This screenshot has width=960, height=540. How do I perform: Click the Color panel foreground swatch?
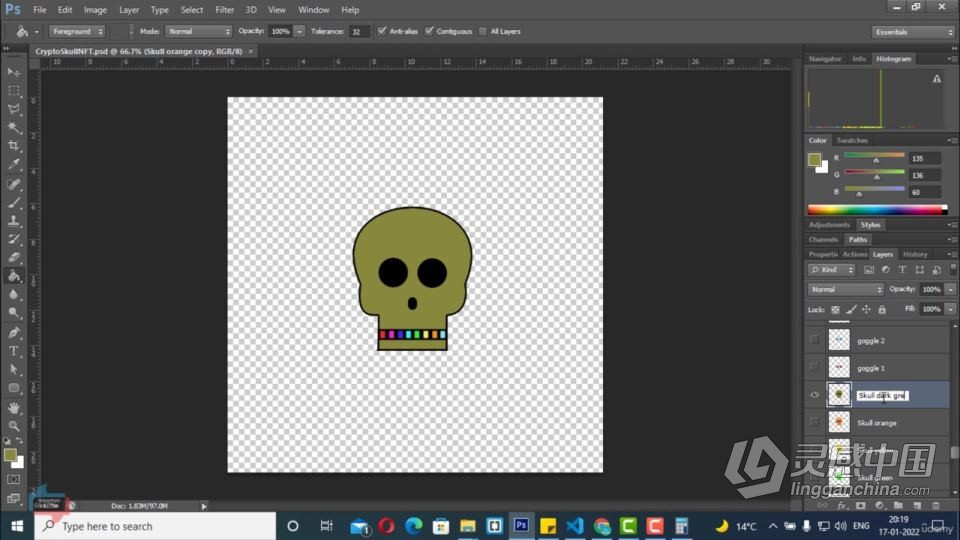814,160
